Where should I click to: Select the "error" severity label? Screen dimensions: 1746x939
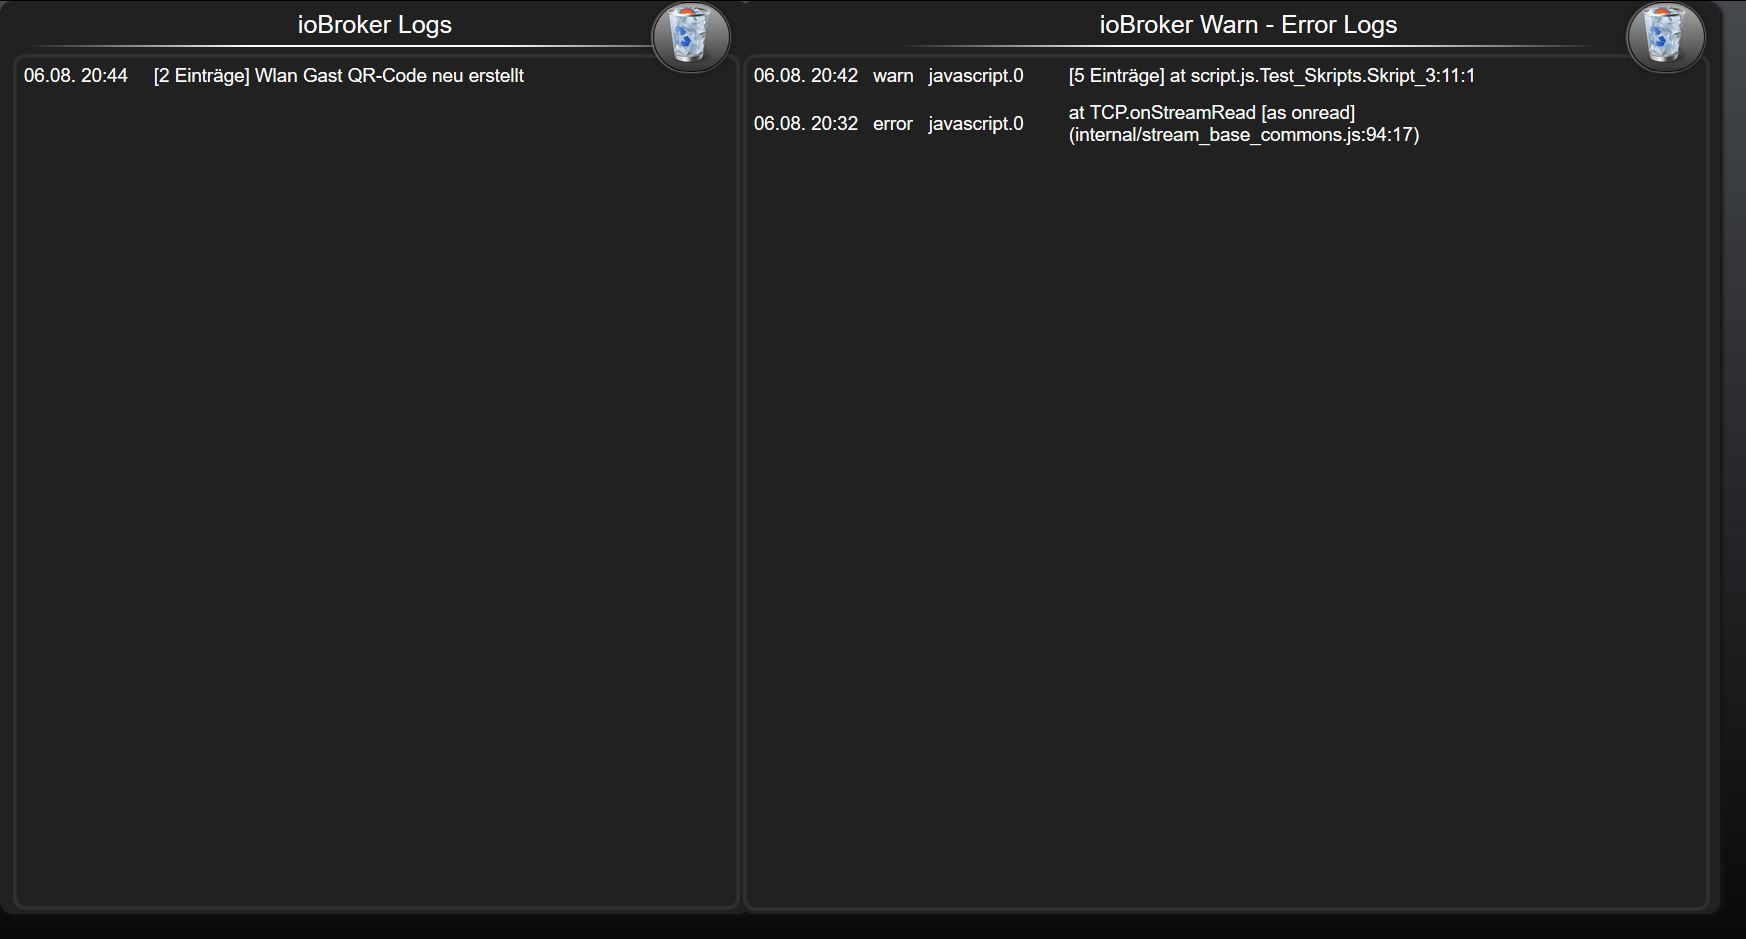pyautogui.click(x=893, y=124)
